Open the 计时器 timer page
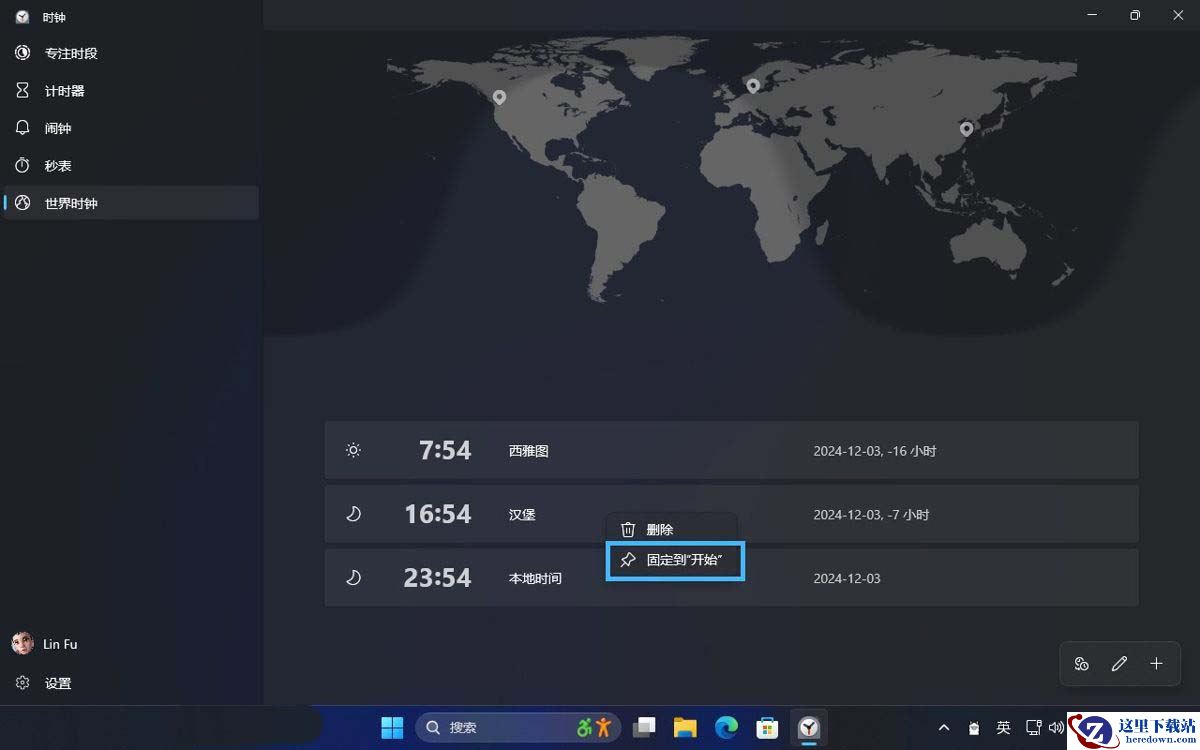The height and width of the screenshot is (750, 1200). (x=64, y=91)
